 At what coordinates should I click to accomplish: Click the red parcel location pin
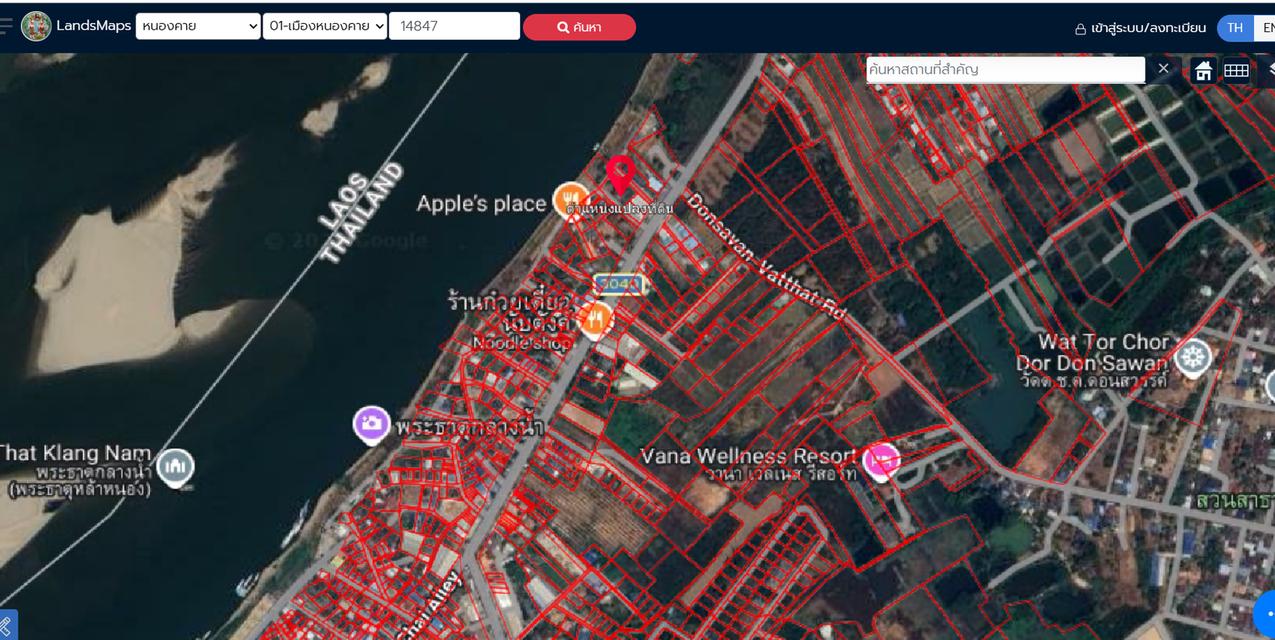(621, 175)
